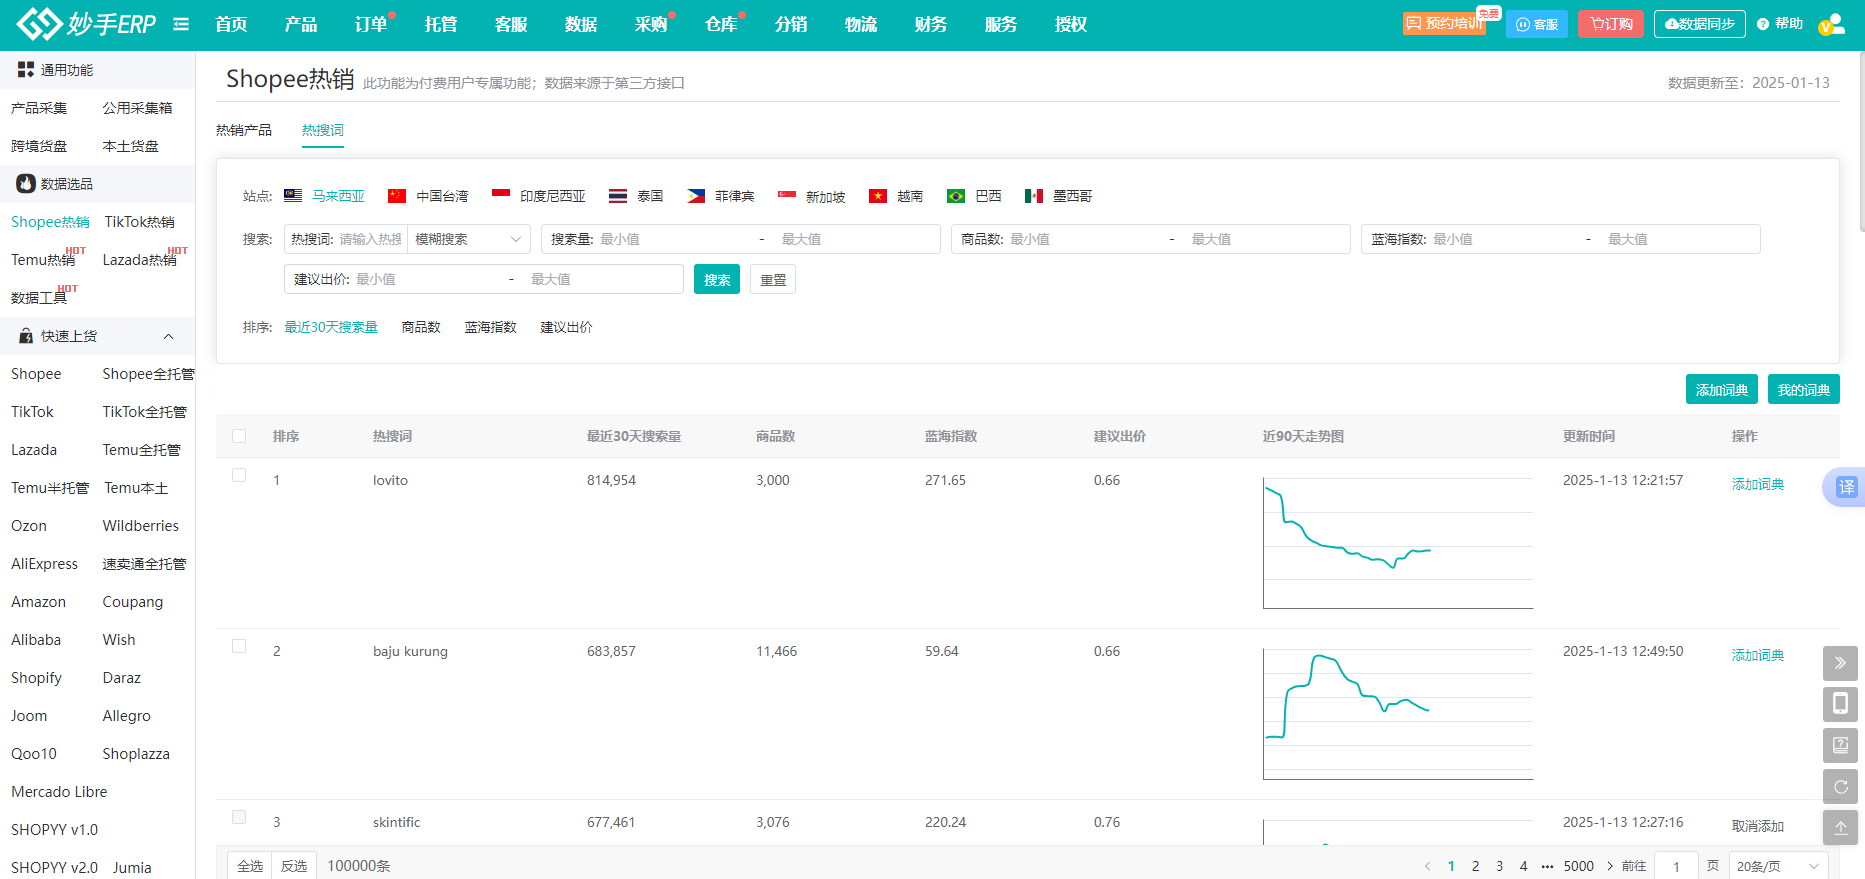Click the page jump input field
The height and width of the screenshot is (879, 1865).
coord(1676,866)
